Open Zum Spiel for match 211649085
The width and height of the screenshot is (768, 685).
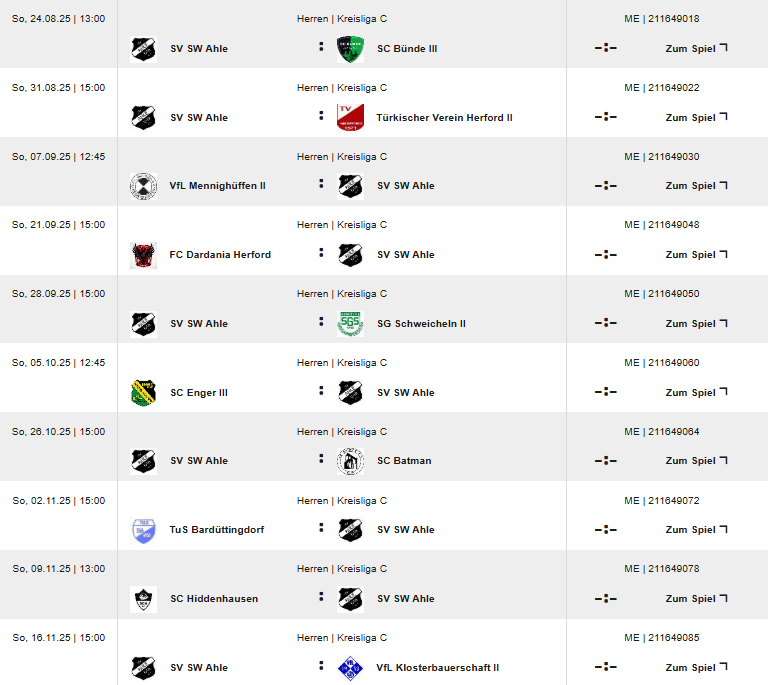click(x=696, y=667)
